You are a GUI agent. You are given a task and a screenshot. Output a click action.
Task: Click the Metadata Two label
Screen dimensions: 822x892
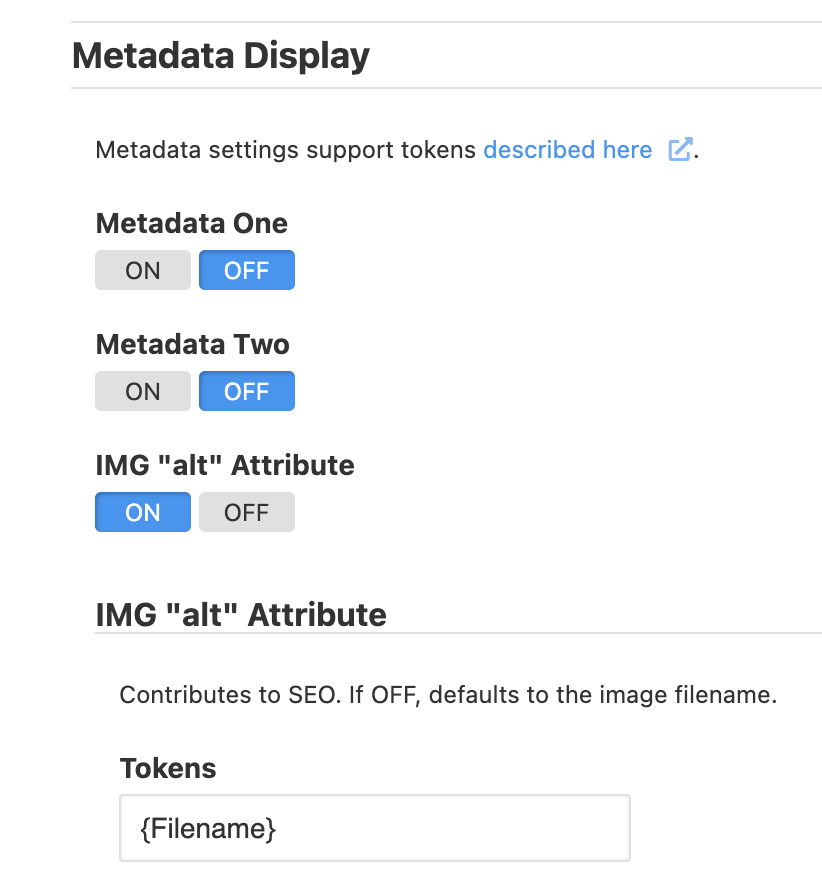[x=193, y=344]
